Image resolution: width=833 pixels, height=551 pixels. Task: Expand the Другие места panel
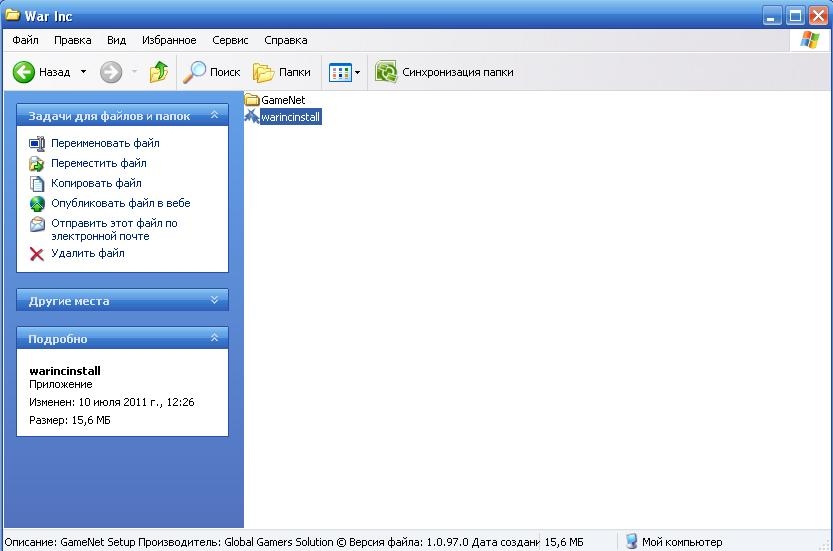pyautogui.click(x=214, y=300)
